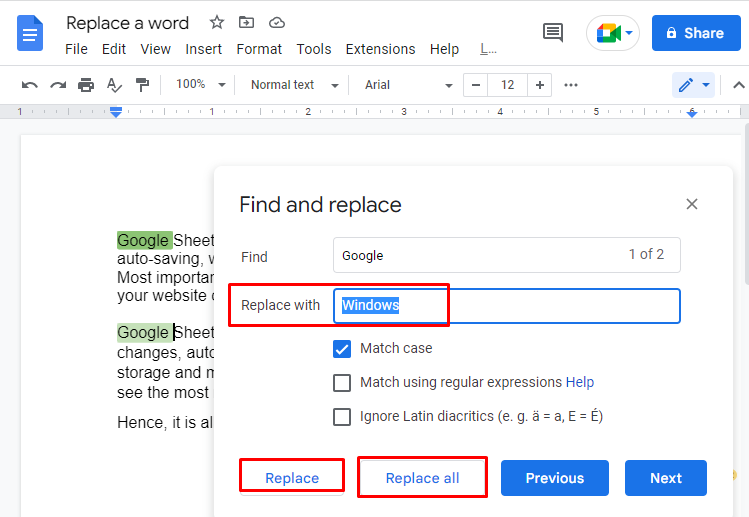Click the first highlighted Google word

(144, 240)
